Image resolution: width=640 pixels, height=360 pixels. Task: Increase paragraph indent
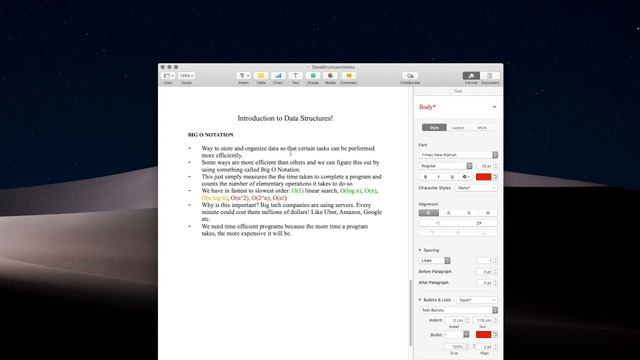pos(478,223)
